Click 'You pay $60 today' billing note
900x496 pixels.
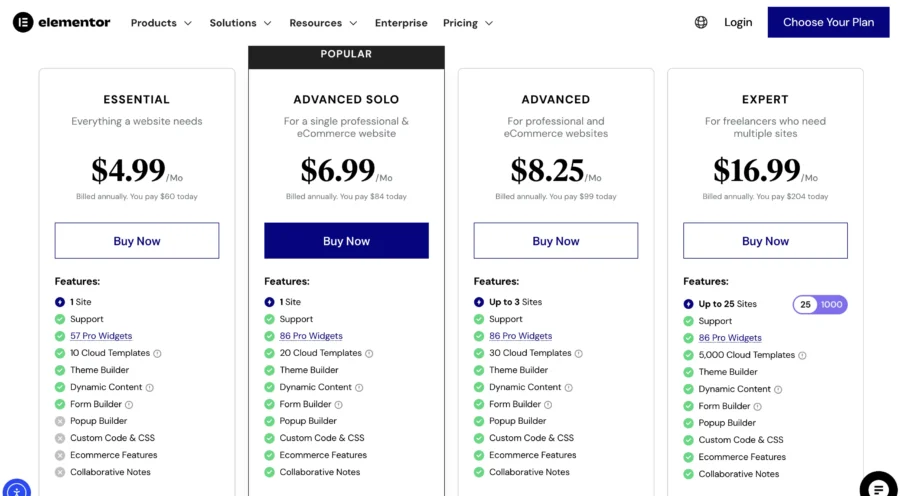pos(165,197)
